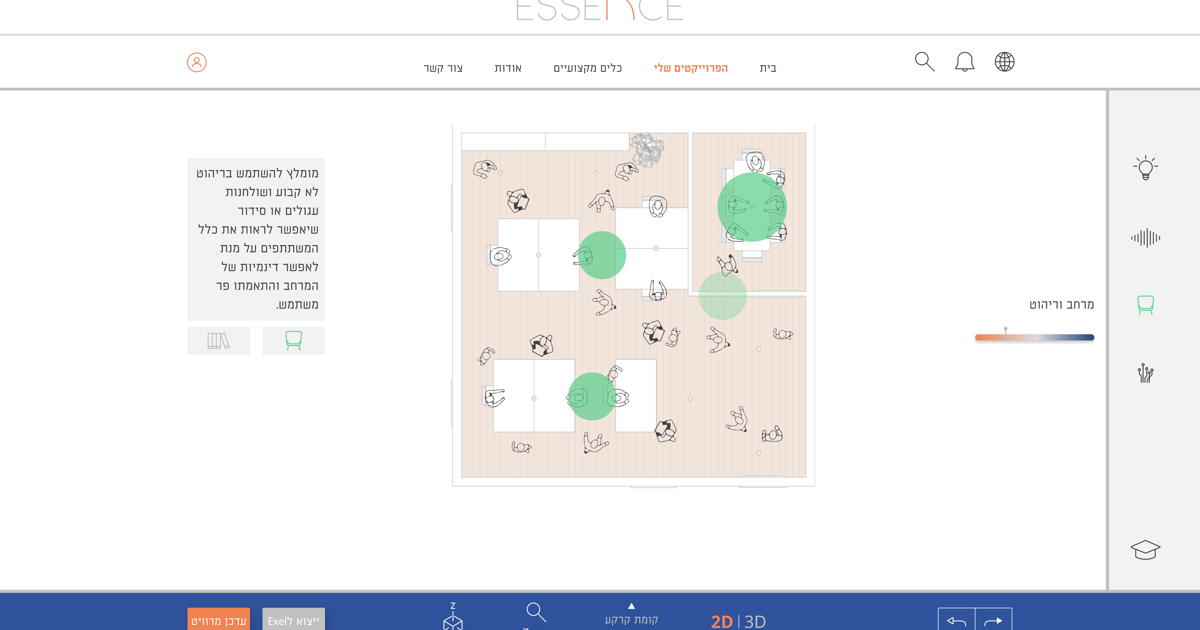Open the צור קשר contact page
The width and height of the screenshot is (1200, 630).
tap(443, 68)
